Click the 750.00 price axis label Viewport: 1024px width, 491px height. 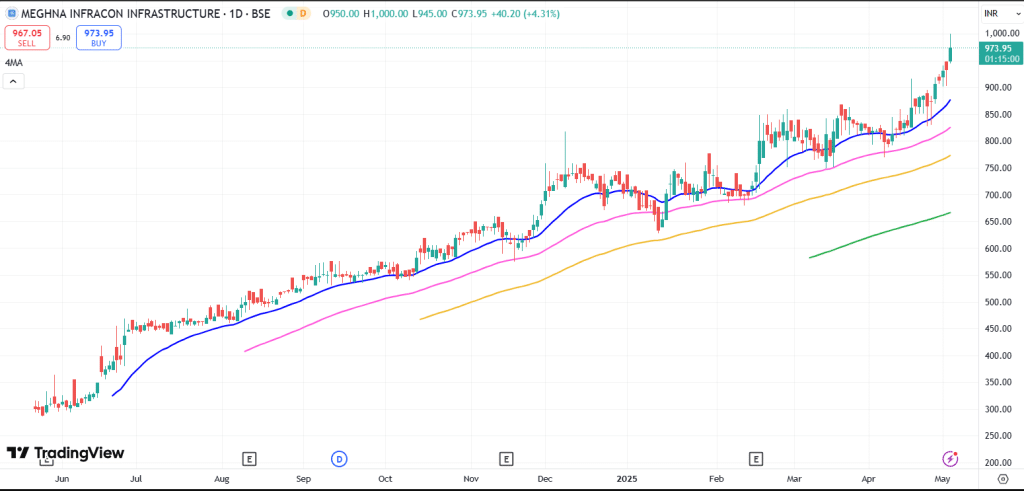[997, 168]
